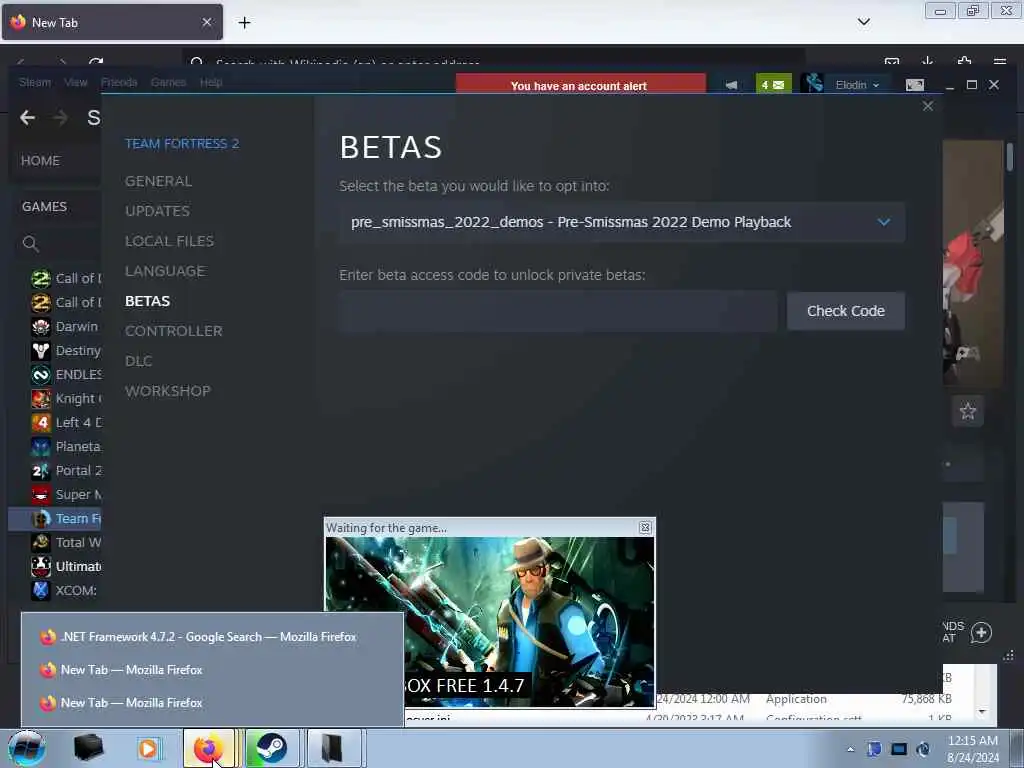The height and width of the screenshot is (768, 1024).
Task: Open the Steam menu
Action: pos(35,82)
